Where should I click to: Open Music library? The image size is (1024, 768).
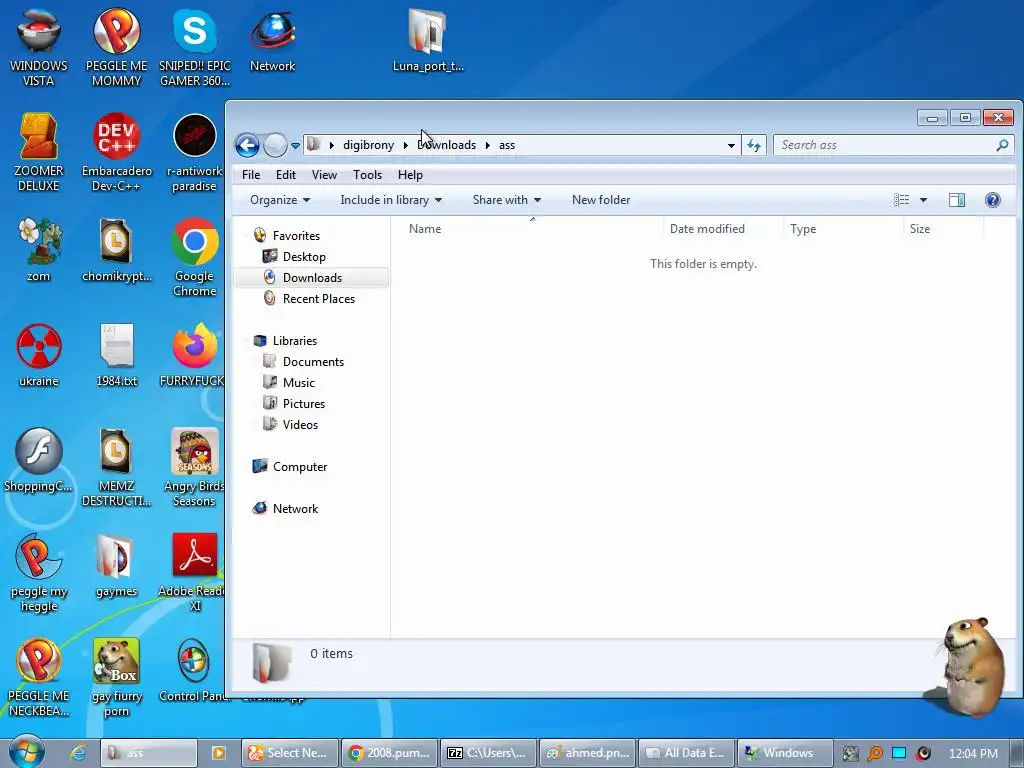tap(298, 383)
